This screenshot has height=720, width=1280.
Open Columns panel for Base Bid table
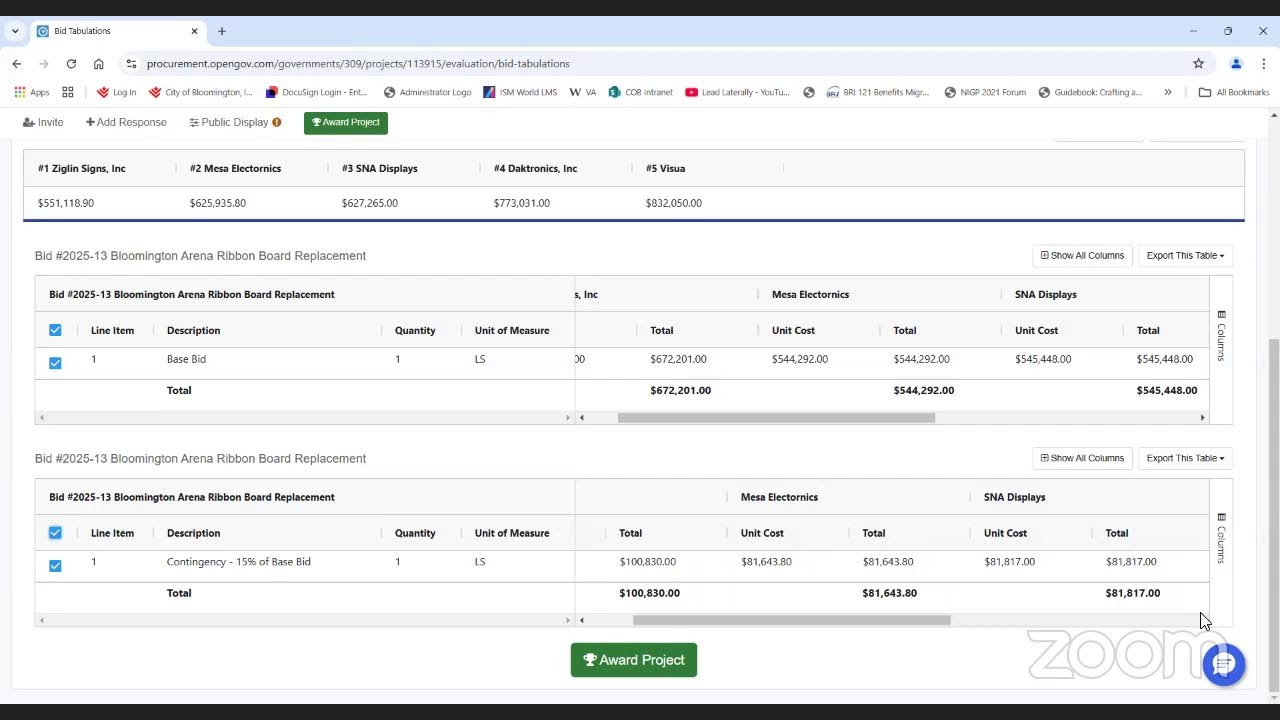point(1221,335)
